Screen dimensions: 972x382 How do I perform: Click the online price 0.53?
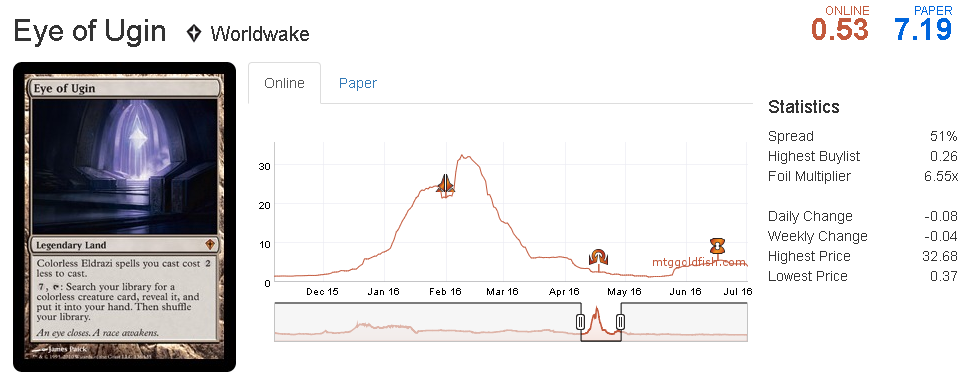(x=840, y=29)
